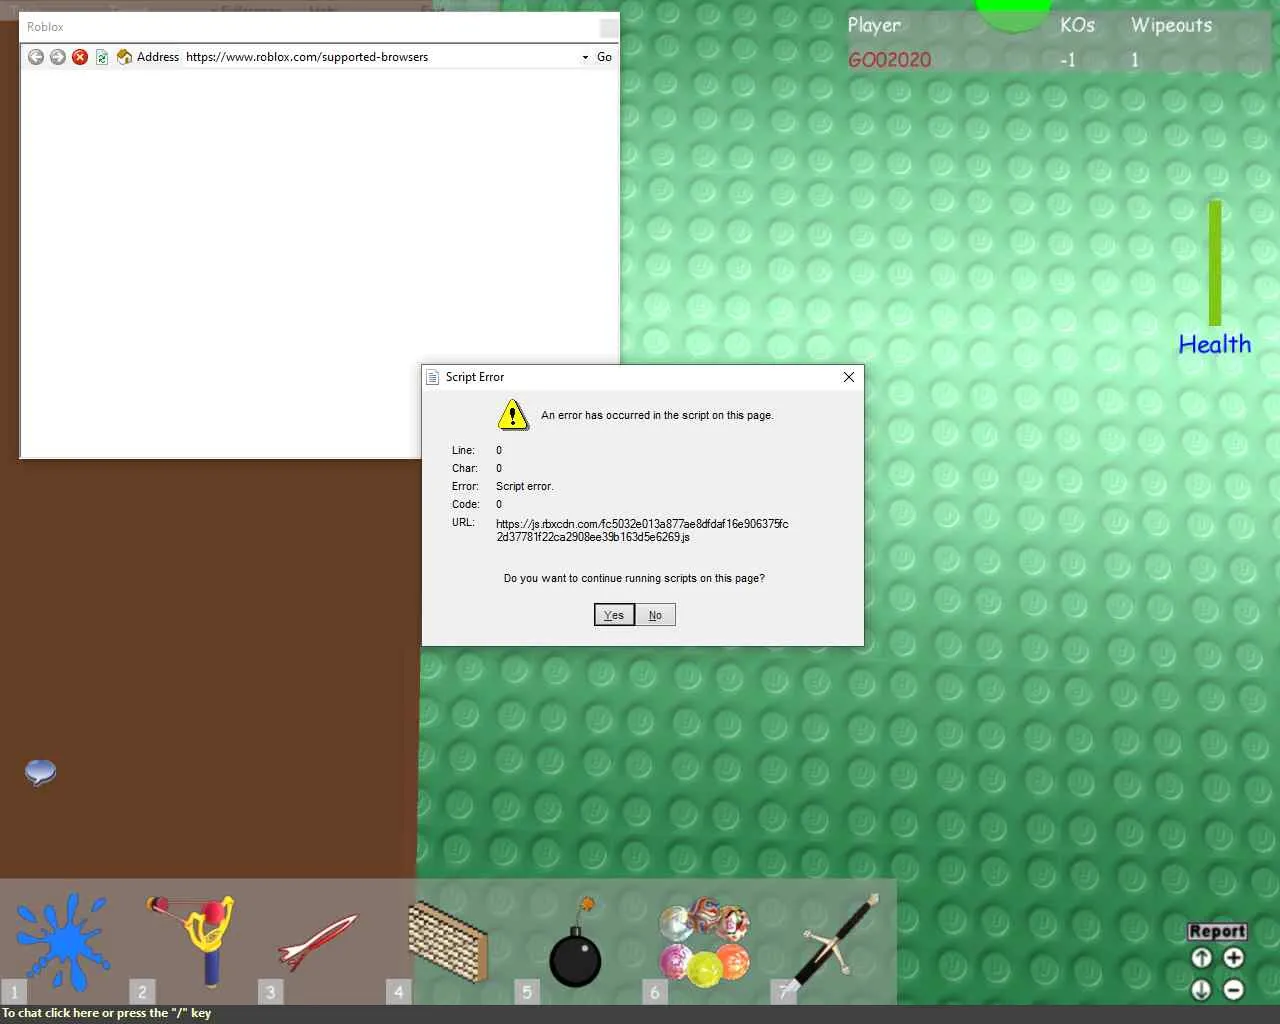
Task: Click the Script Error title text
Action: coord(475,377)
